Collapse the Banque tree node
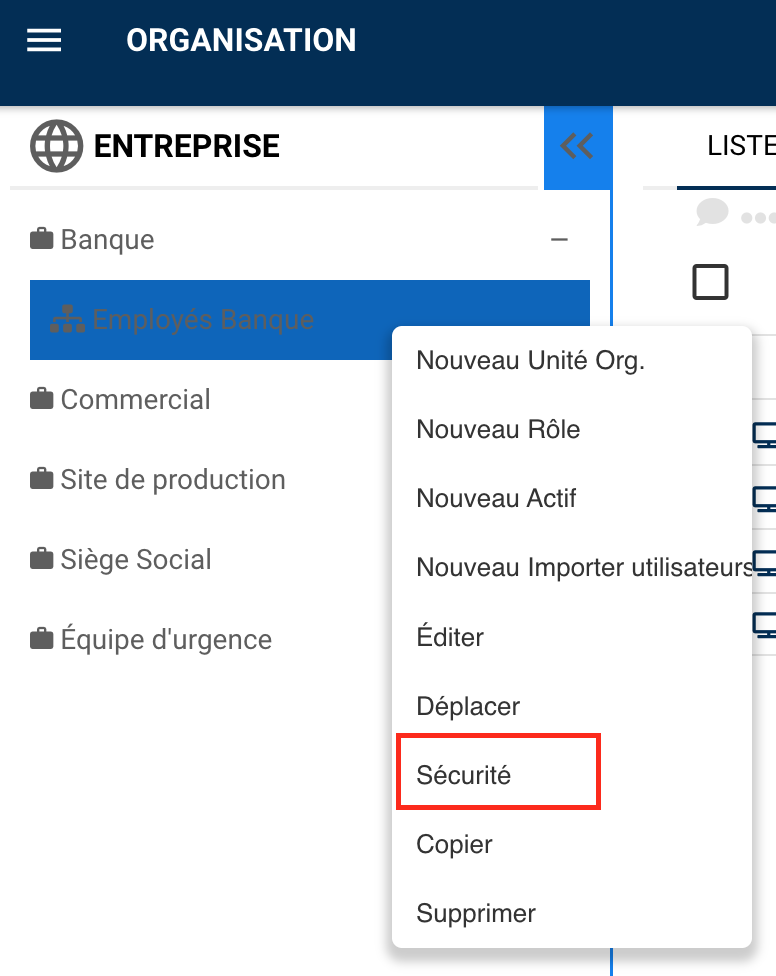 [x=560, y=240]
